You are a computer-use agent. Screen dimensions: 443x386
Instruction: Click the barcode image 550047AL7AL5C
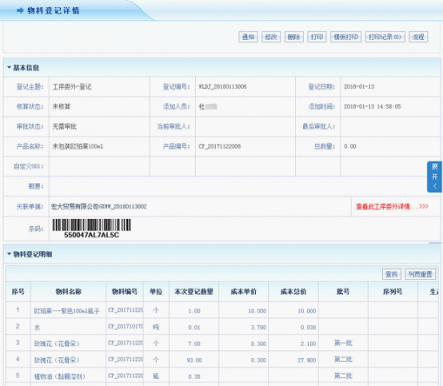(x=92, y=228)
